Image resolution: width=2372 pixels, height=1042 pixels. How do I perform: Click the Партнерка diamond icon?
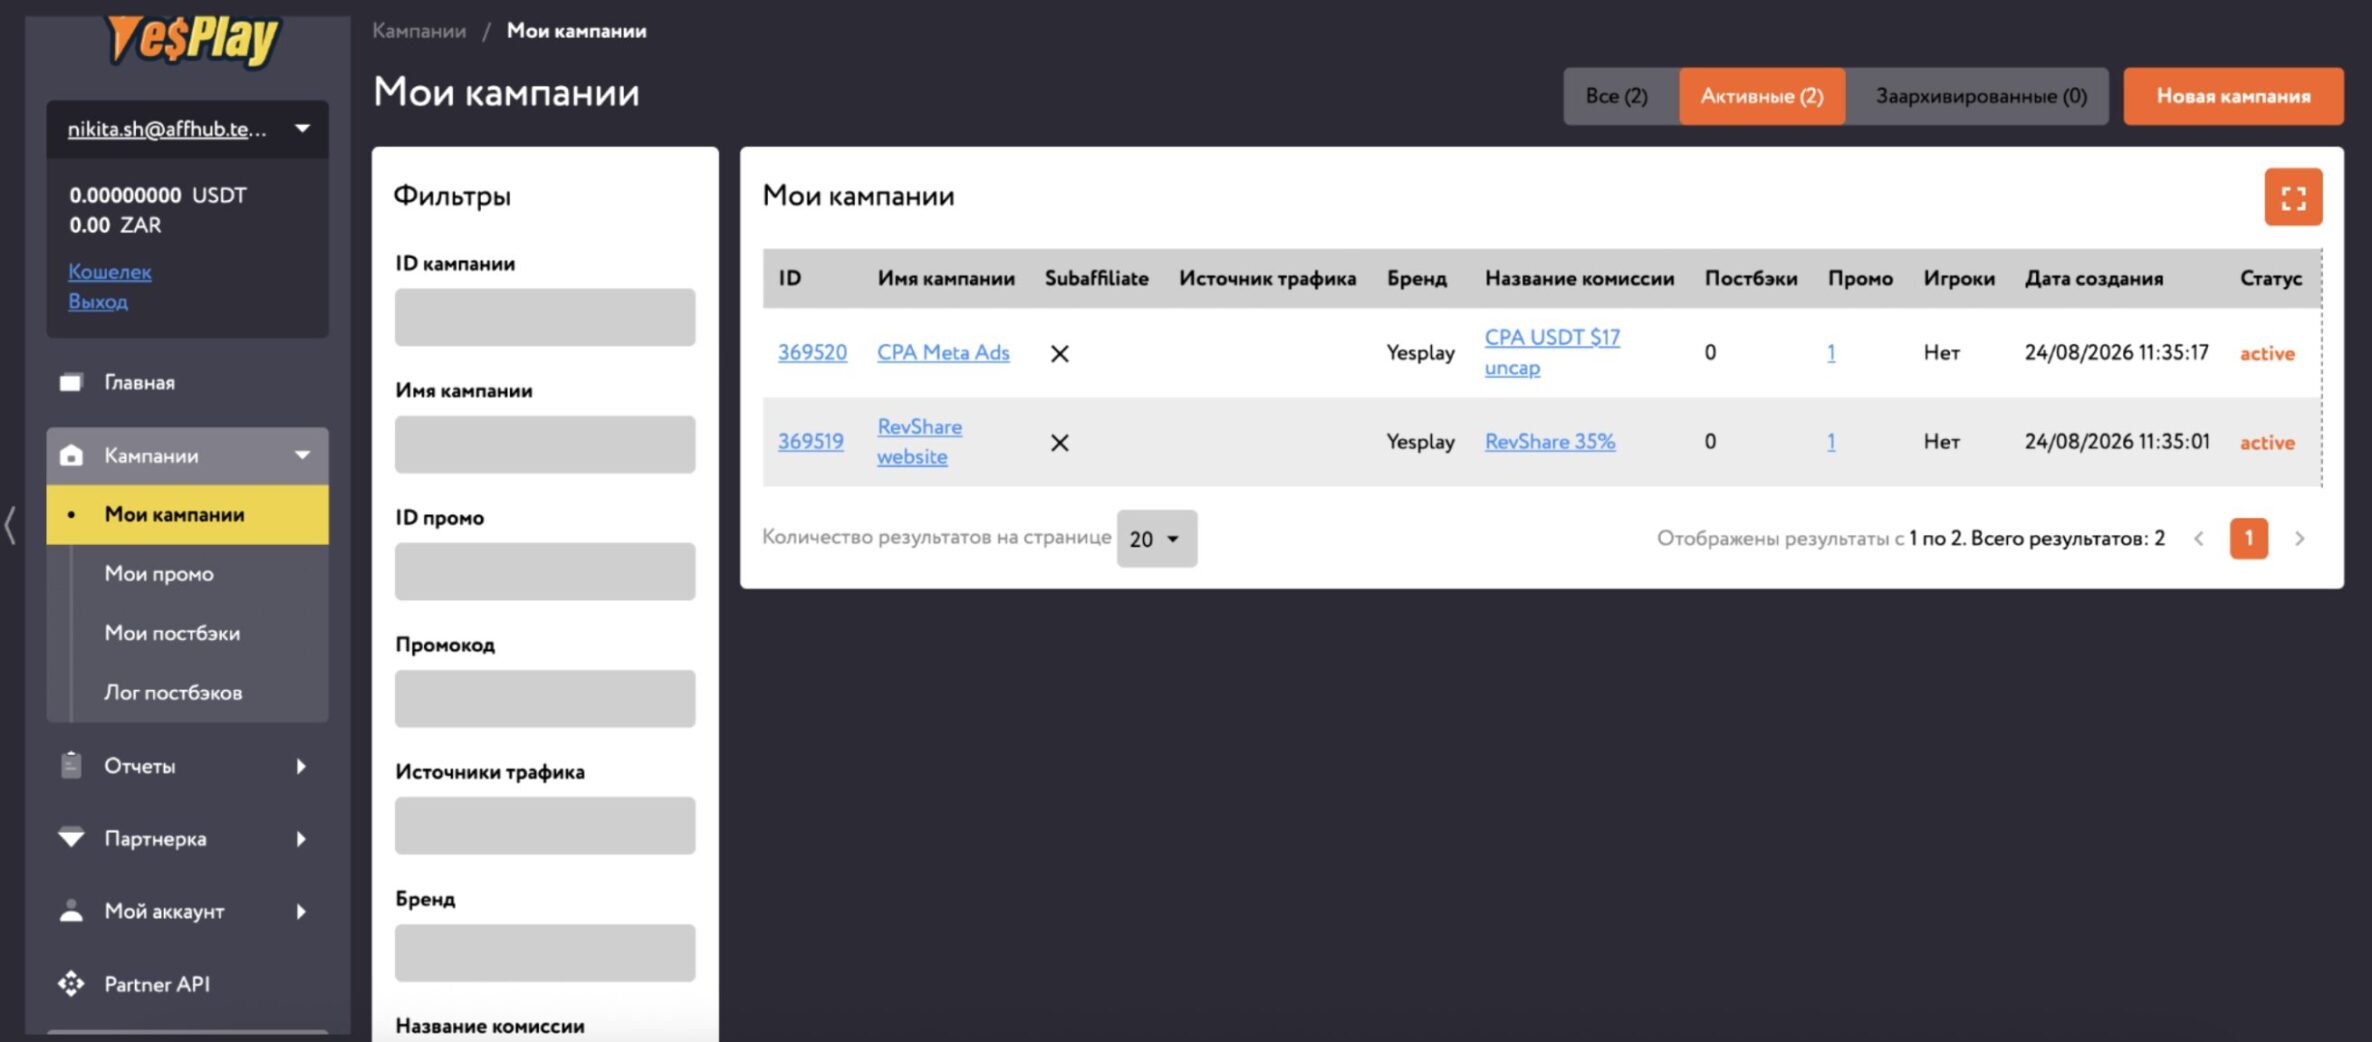[x=71, y=838]
